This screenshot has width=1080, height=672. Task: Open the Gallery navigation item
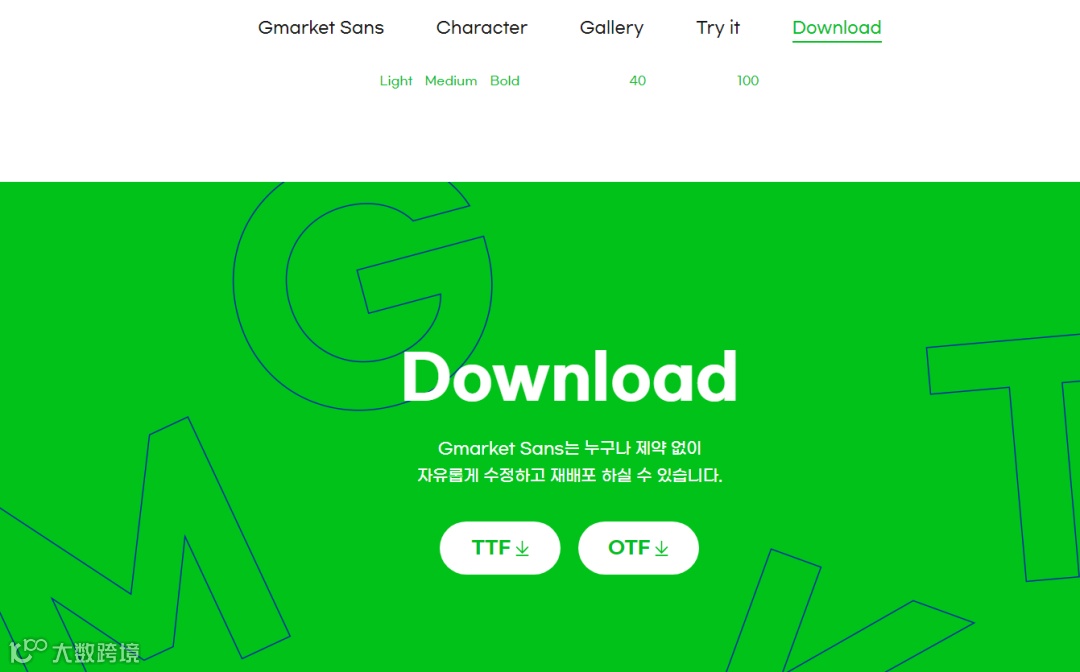click(612, 28)
